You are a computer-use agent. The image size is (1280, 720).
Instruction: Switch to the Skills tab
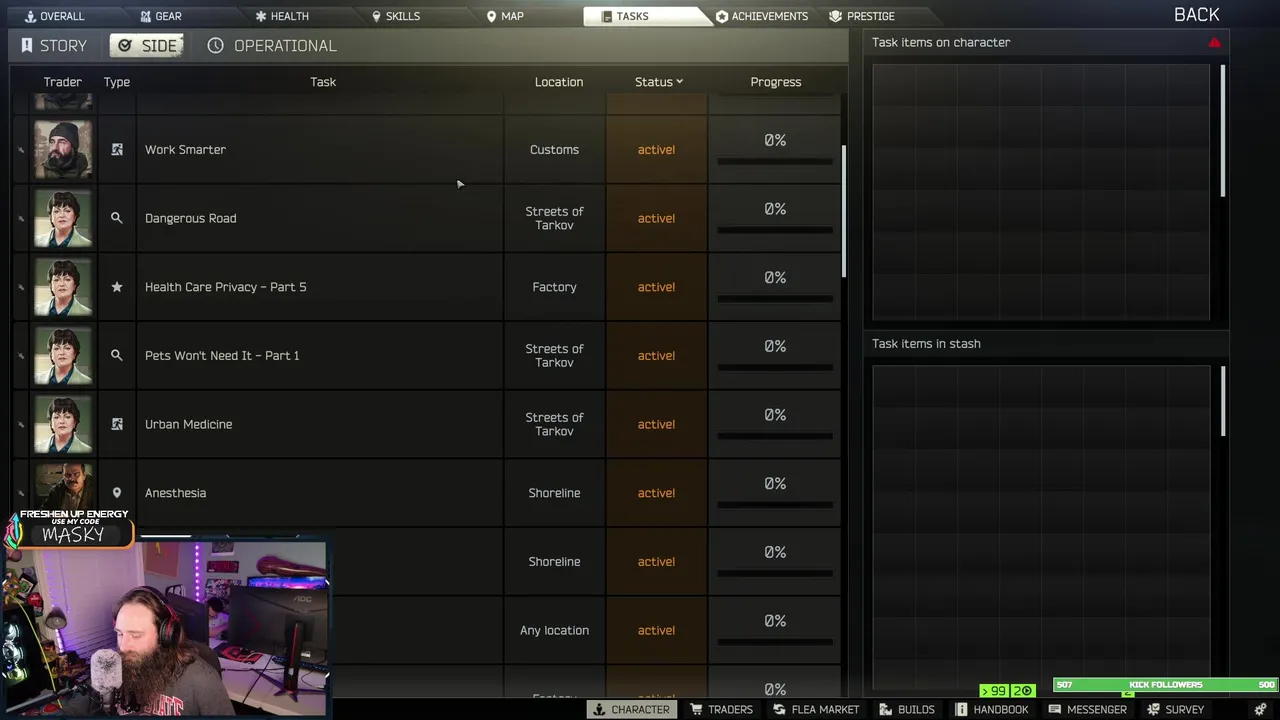[x=395, y=16]
